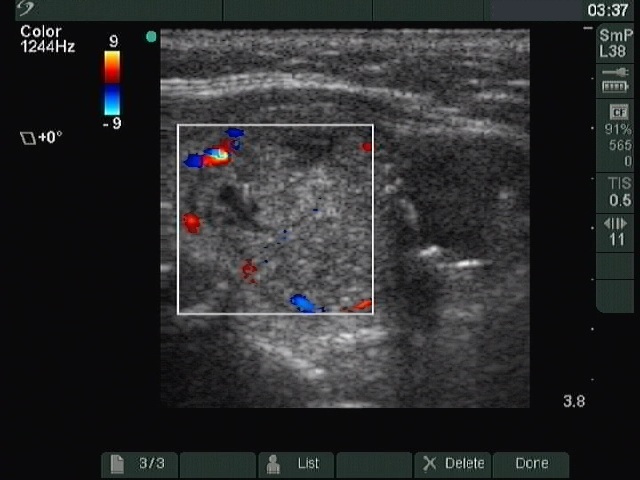Viewport: 640px width, 480px height.
Task: Click inside the color Doppler region box
Action: (x=276, y=219)
